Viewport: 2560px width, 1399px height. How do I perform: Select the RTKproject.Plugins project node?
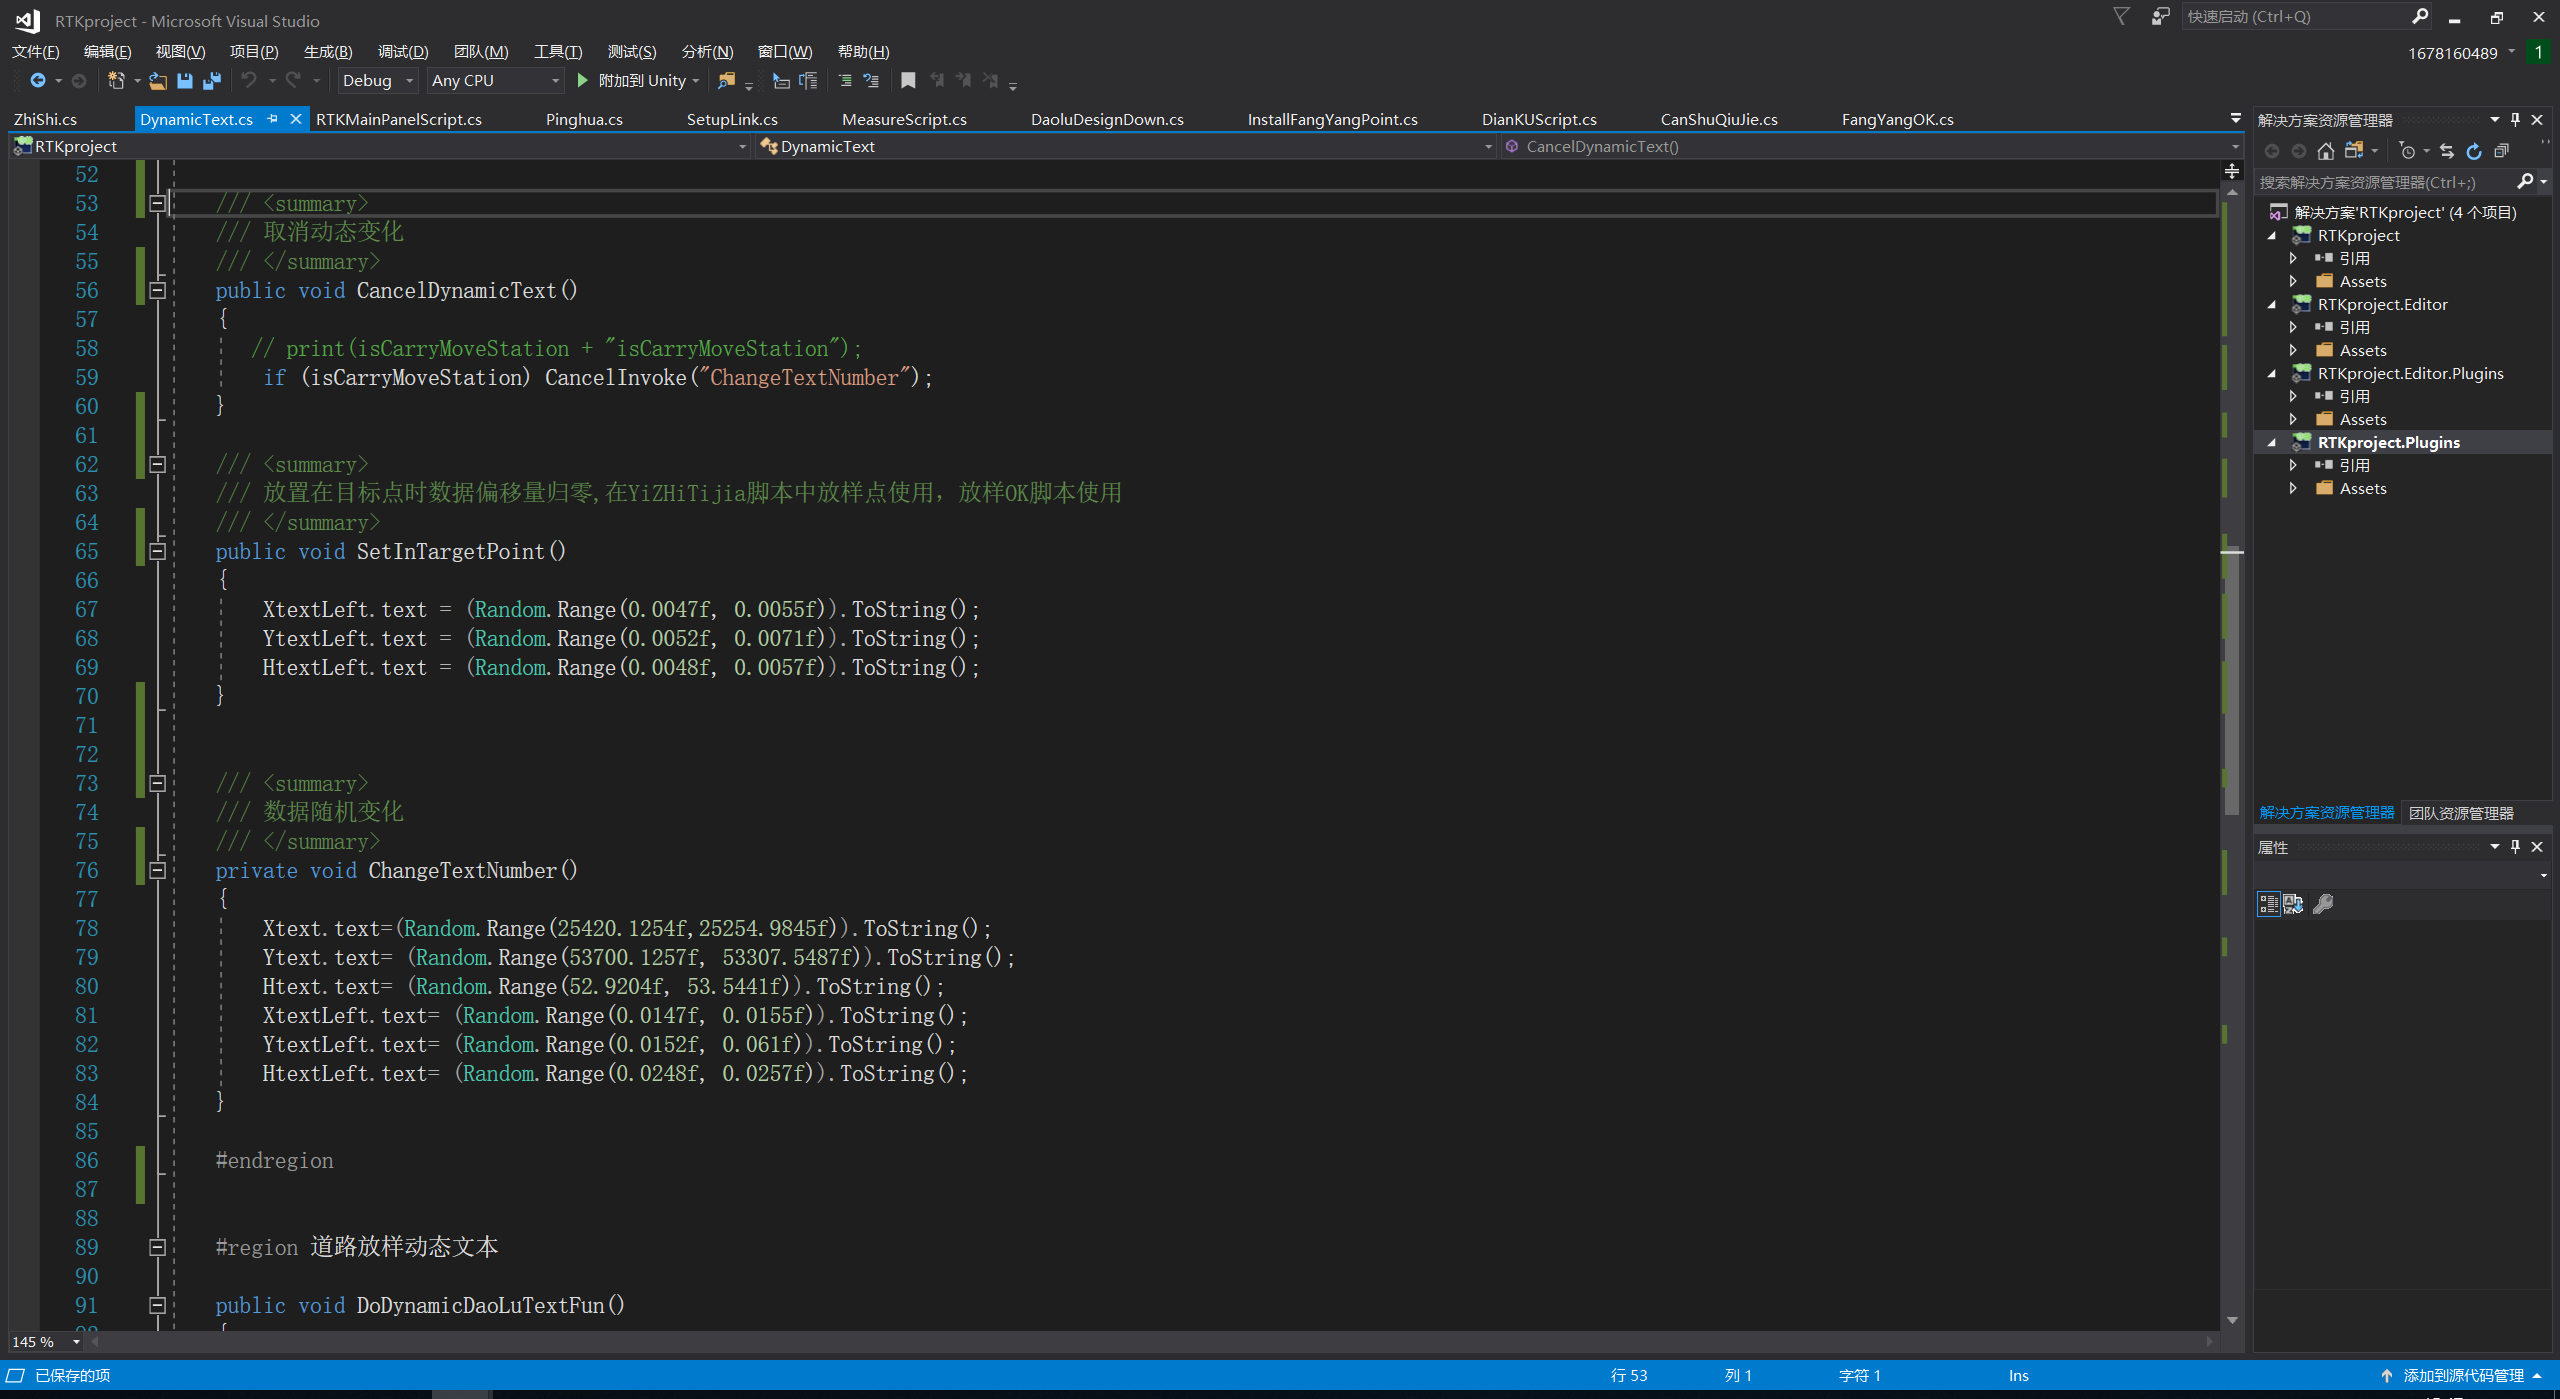2388,443
